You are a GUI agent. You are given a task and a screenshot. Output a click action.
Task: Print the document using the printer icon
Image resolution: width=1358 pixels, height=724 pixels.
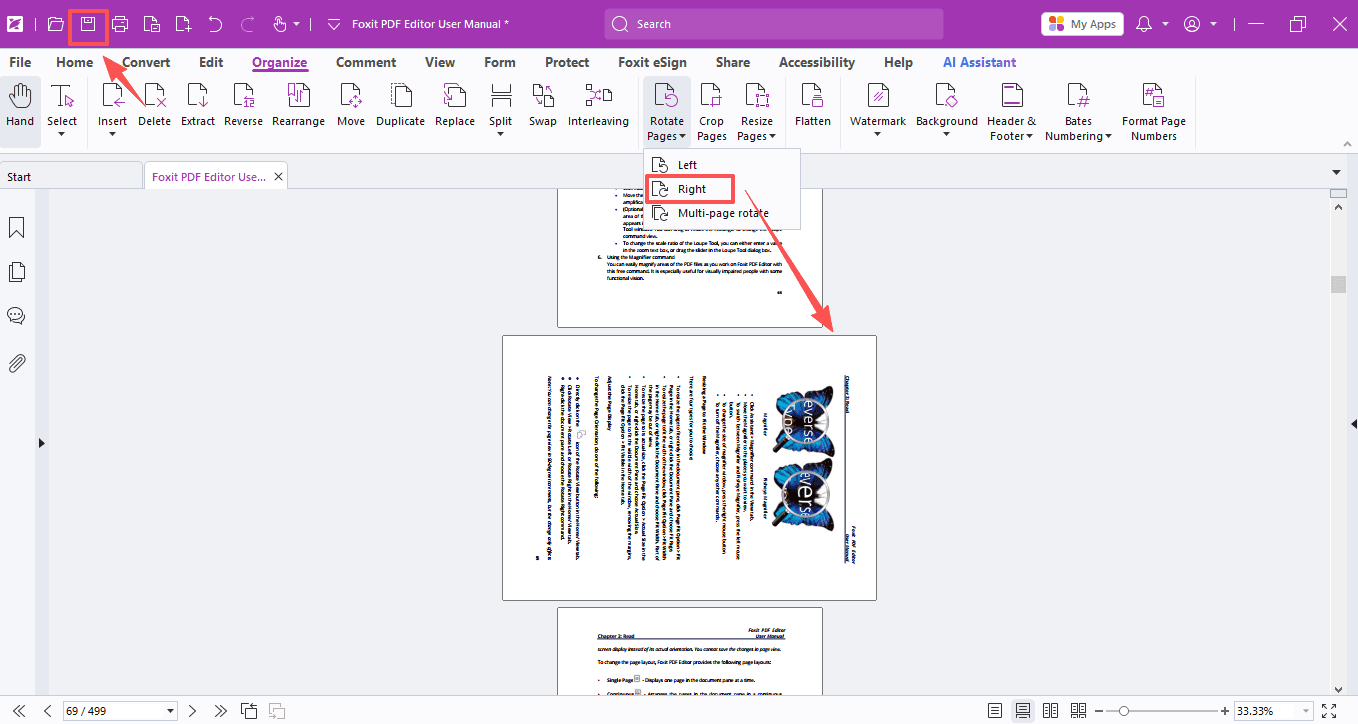pos(120,24)
